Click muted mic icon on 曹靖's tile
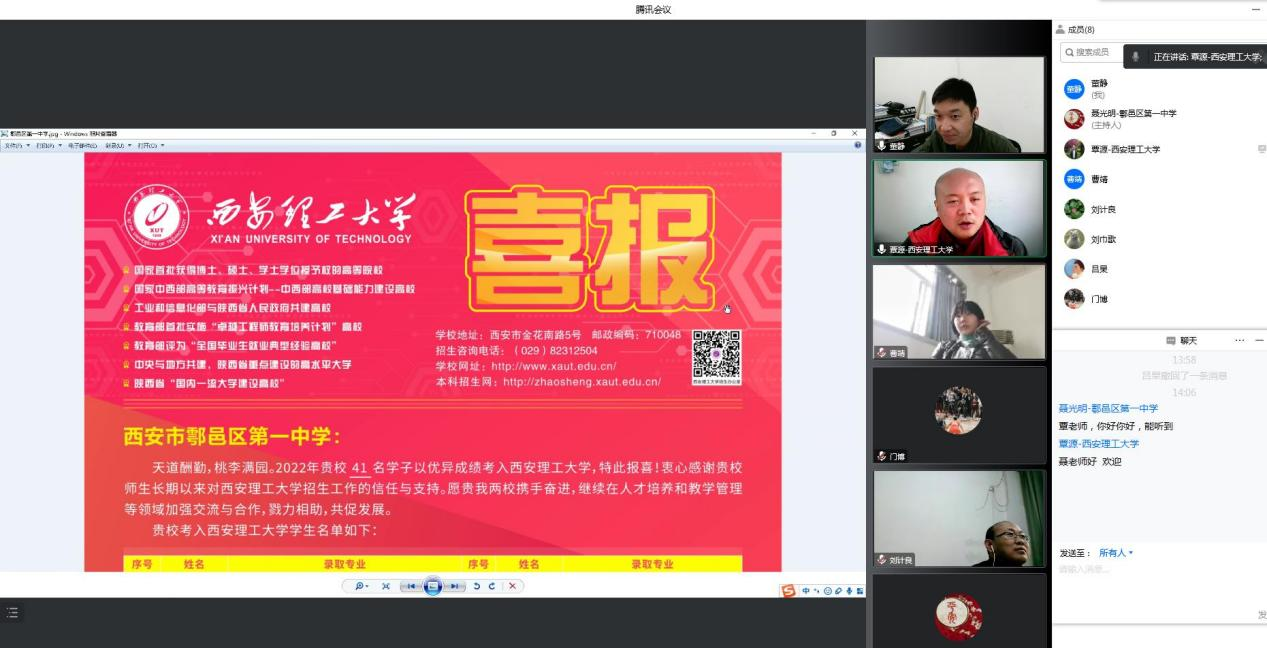Image resolution: width=1267 pixels, height=648 pixels. tap(882, 353)
